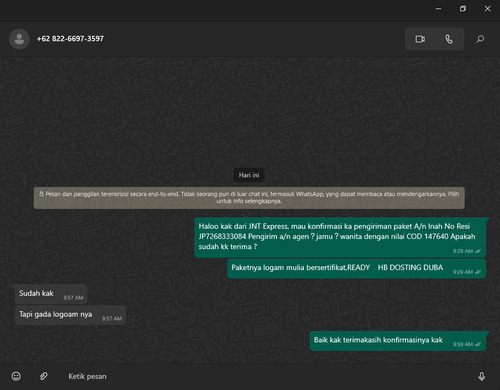The width and height of the screenshot is (500, 390).
Task: Select the 'Paketnya logam mulia bersertifikat' message
Action: (x=356, y=268)
